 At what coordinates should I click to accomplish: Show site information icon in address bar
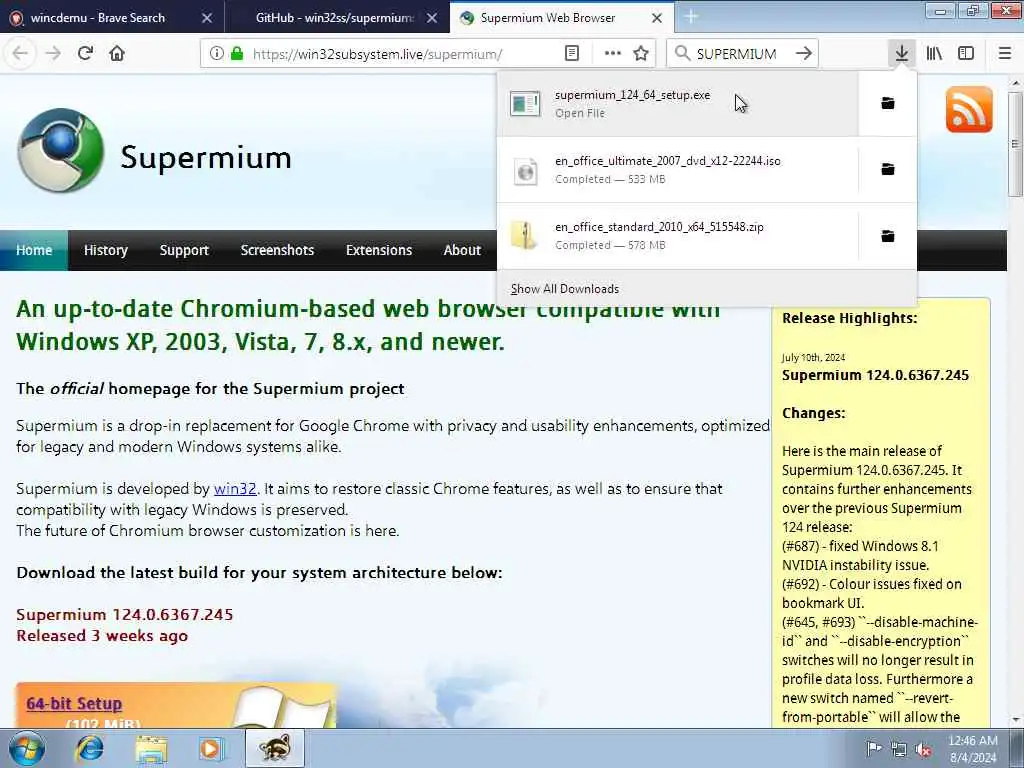[x=216, y=54]
